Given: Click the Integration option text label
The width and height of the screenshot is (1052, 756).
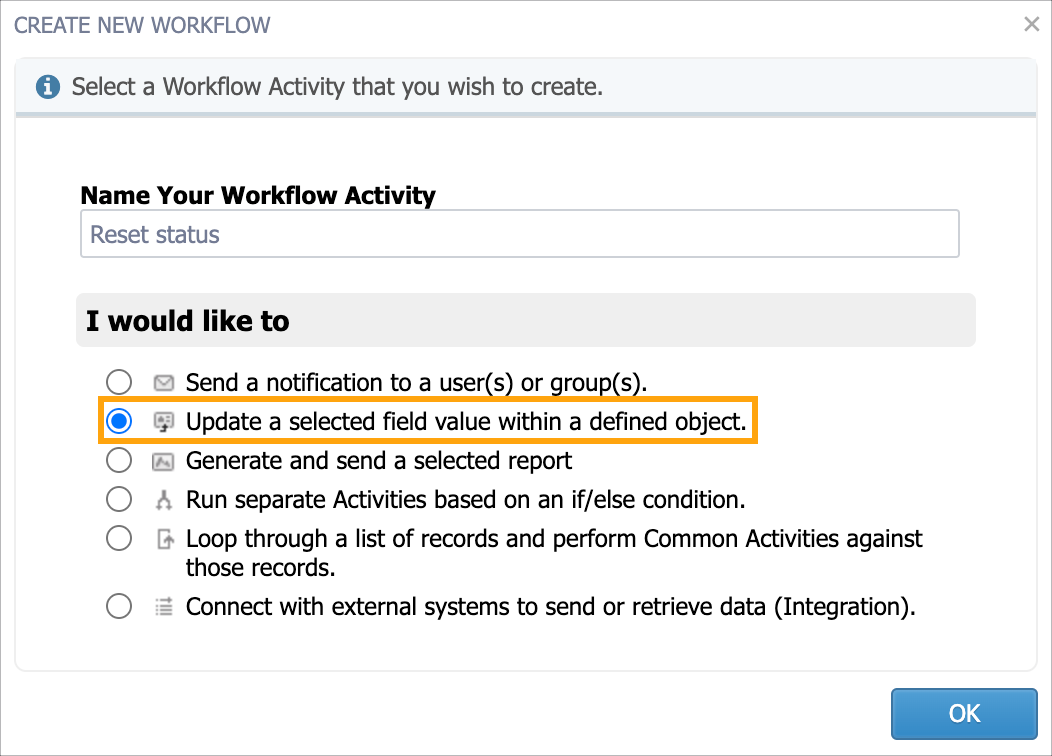Looking at the screenshot, I should 551,606.
